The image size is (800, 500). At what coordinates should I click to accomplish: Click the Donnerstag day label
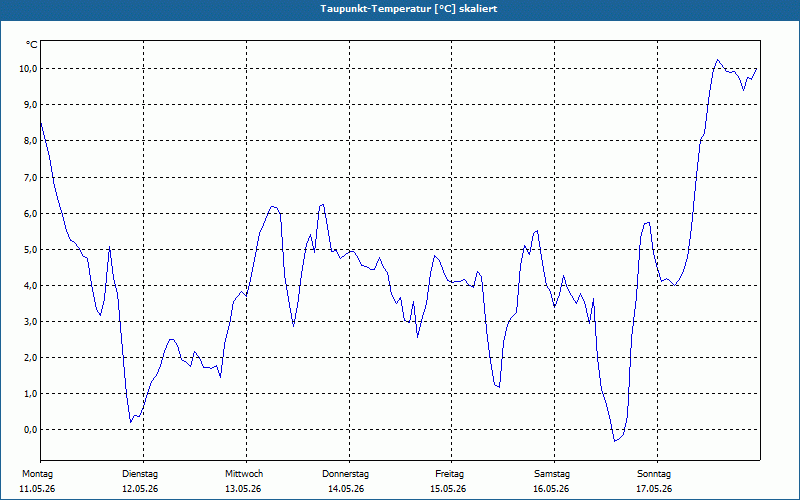(345, 474)
